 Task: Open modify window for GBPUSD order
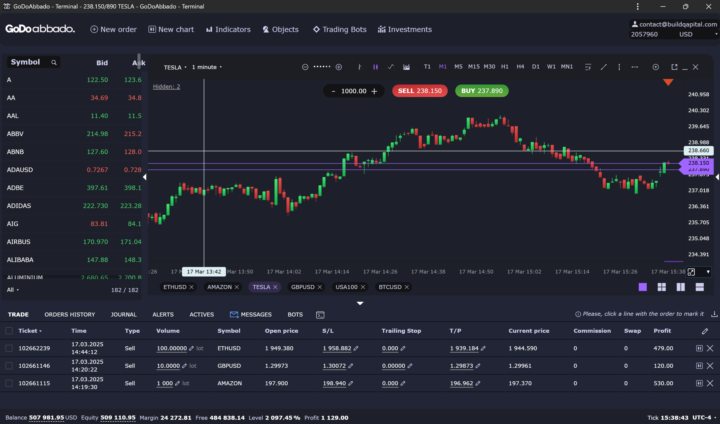(699, 366)
